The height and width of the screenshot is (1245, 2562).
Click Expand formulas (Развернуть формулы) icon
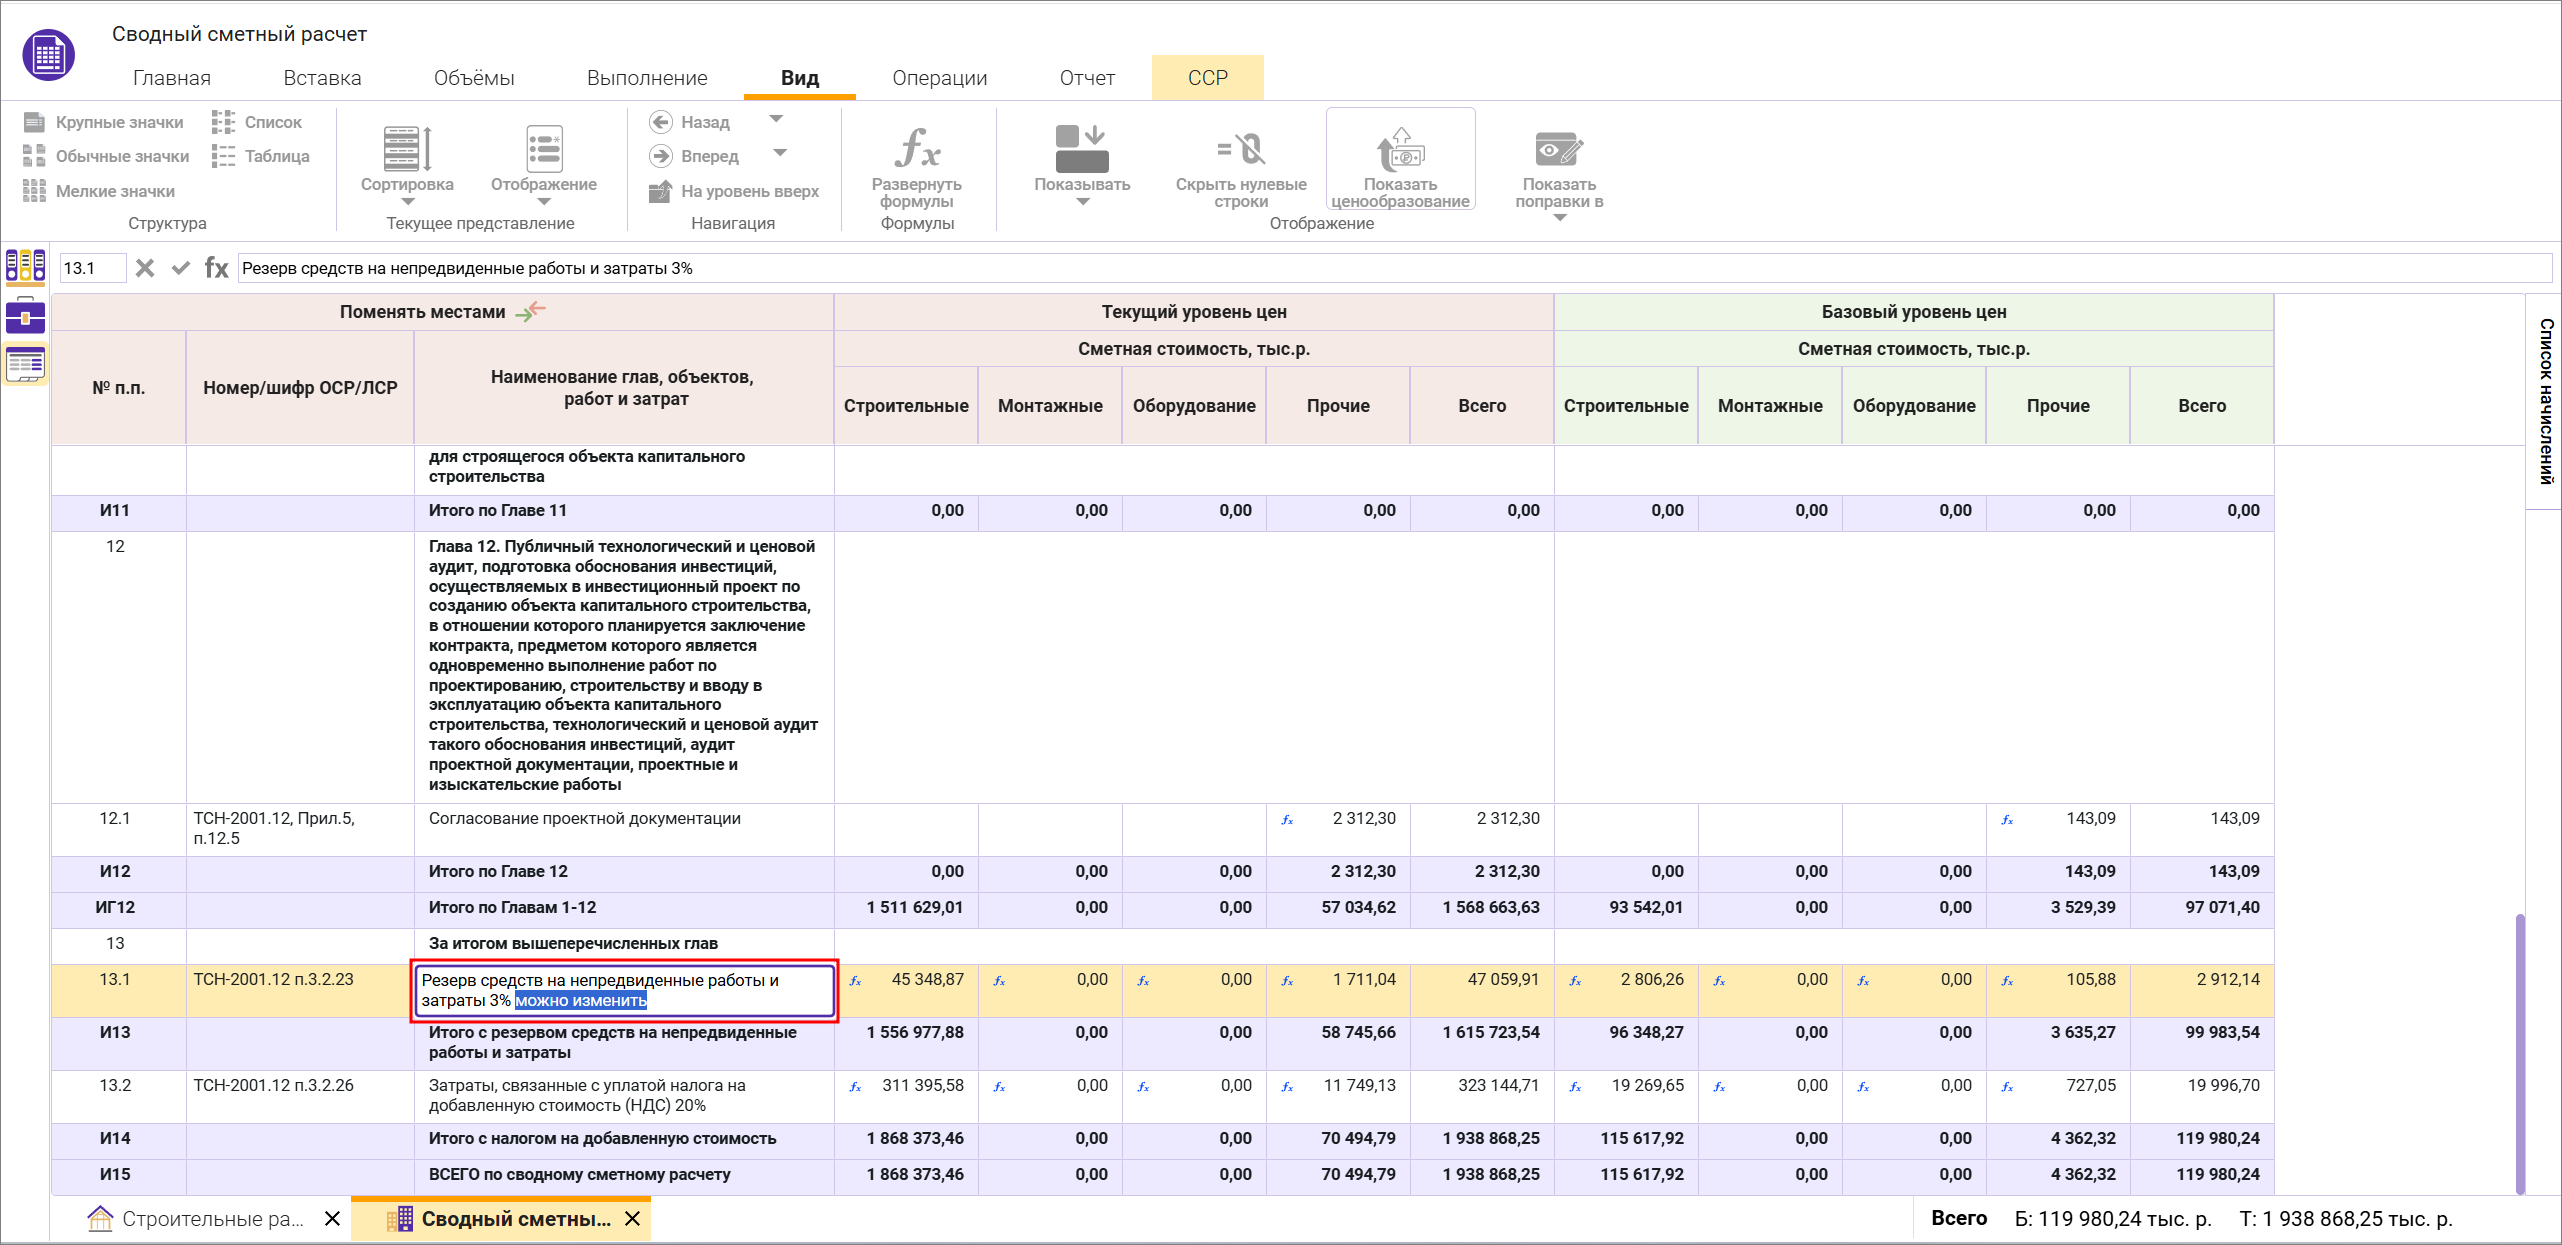[916, 150]
